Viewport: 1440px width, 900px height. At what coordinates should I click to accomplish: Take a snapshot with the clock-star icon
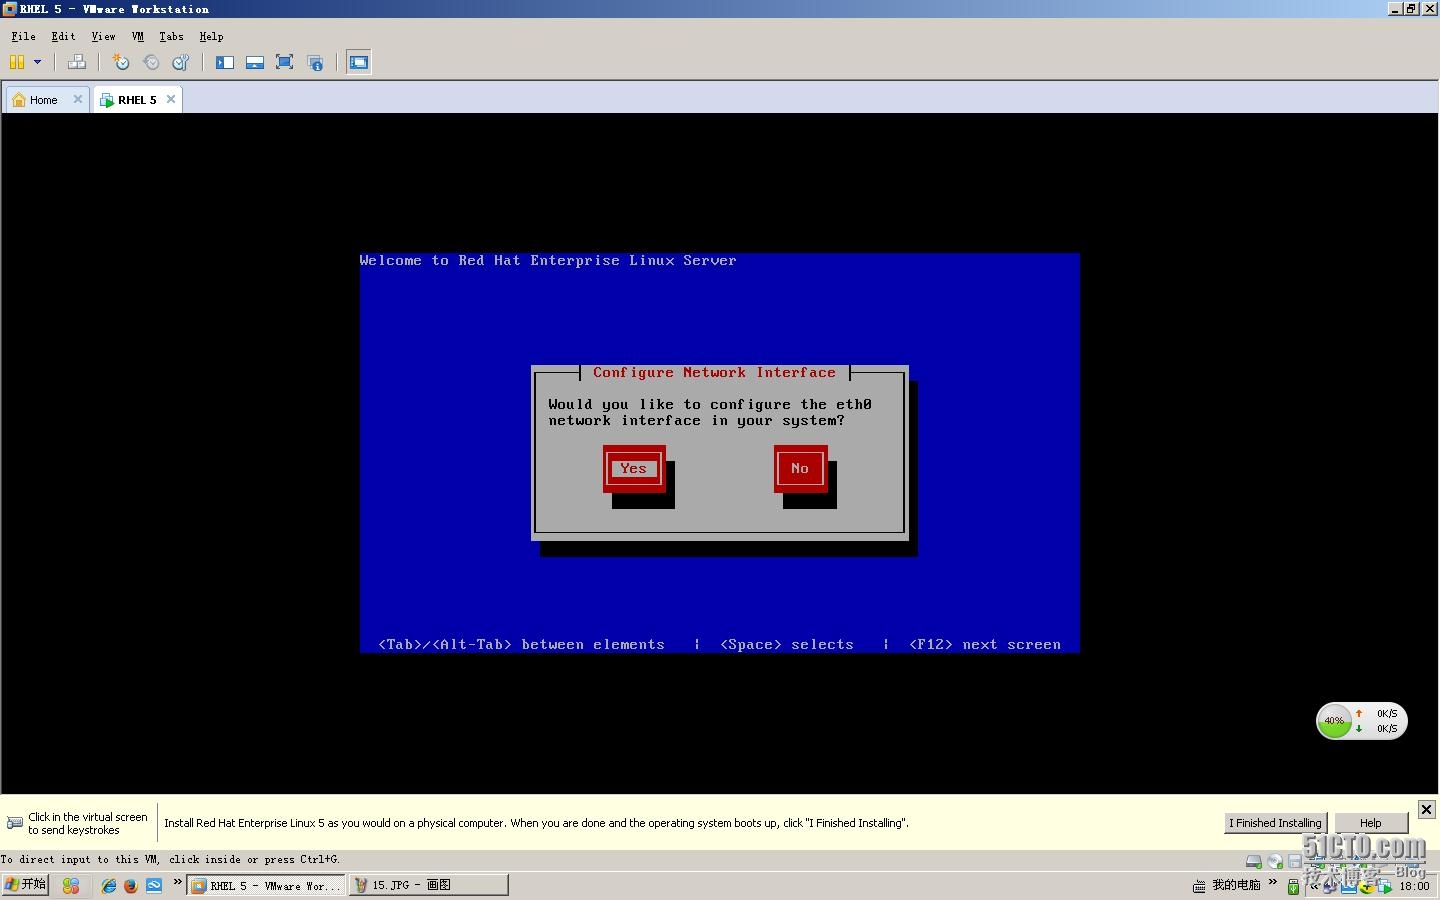point(121,62)
